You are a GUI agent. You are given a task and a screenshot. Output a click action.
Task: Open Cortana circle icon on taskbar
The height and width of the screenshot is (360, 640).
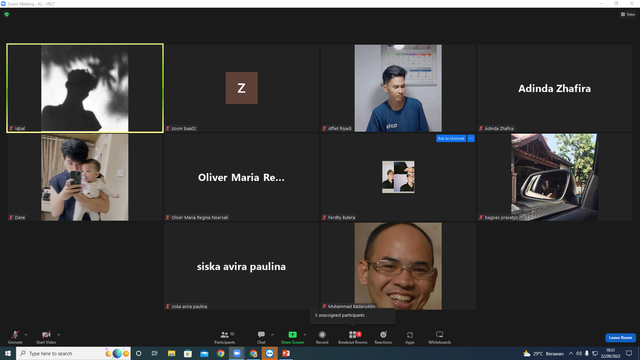point(139,353)
